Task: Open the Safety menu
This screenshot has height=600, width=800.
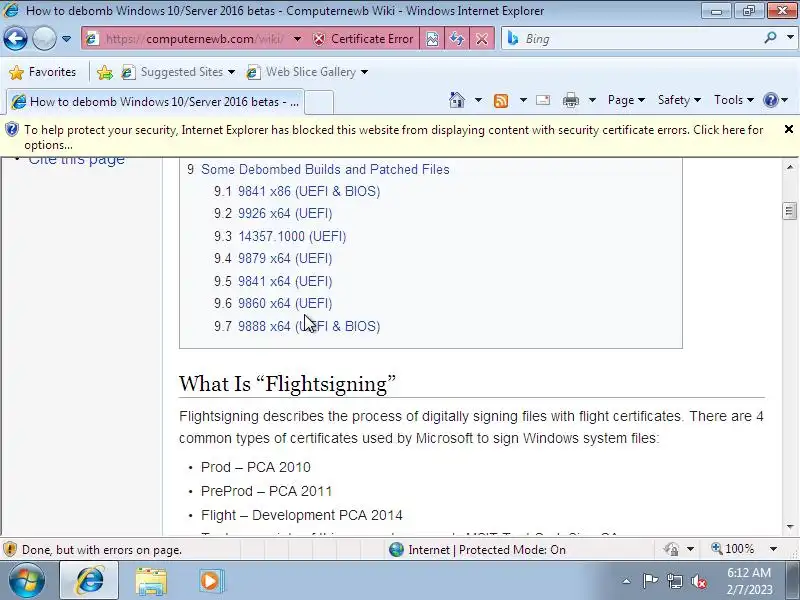Action: coord(679,100)
